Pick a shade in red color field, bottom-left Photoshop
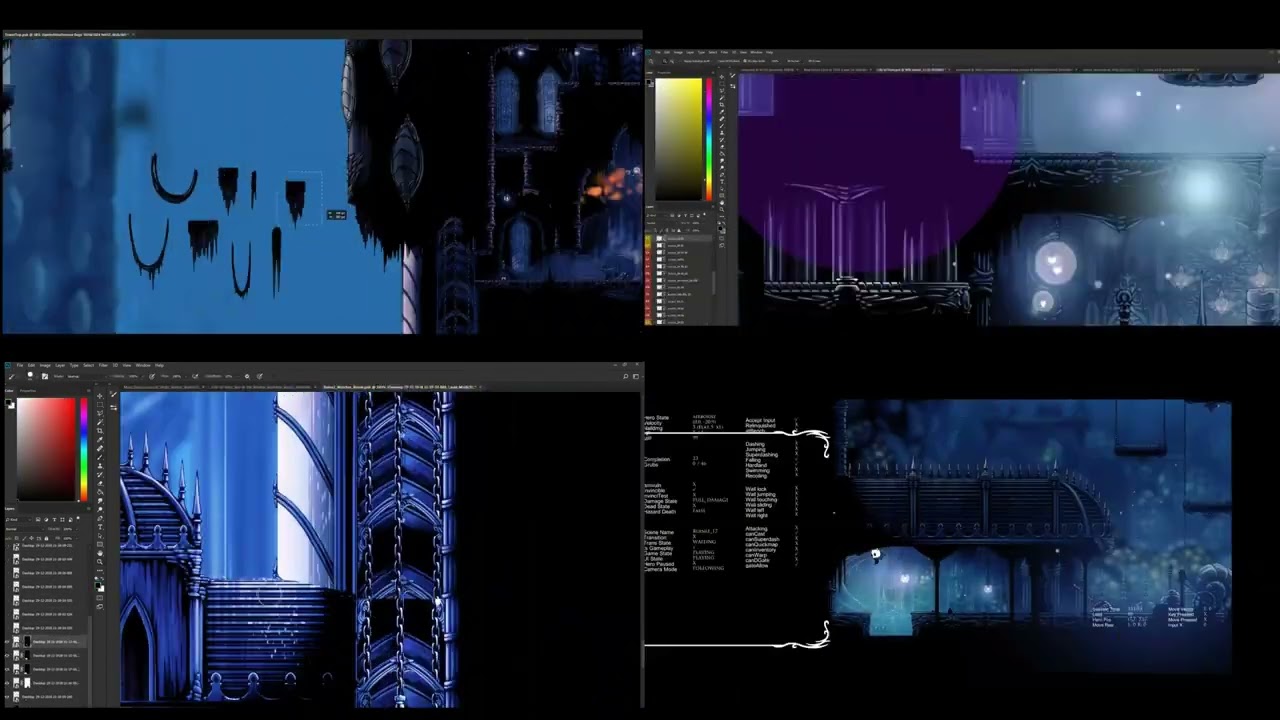The image size is (1280, 720). [46, 449]
